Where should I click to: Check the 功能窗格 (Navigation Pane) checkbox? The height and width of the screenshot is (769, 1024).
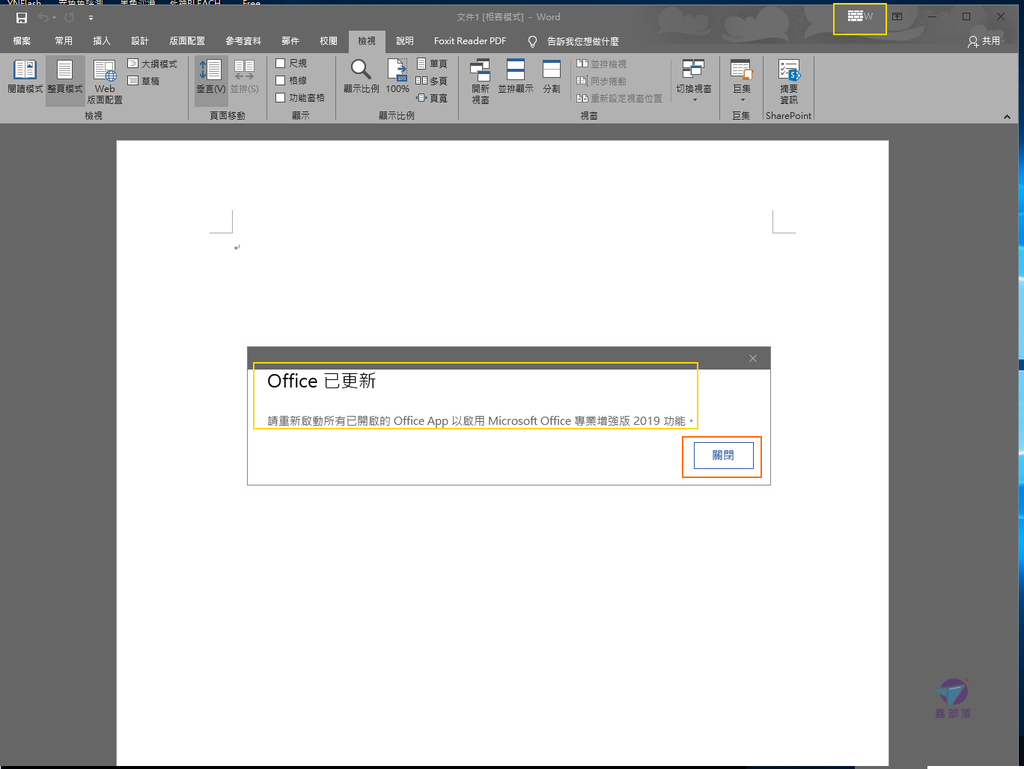click(x=281, y=98)
